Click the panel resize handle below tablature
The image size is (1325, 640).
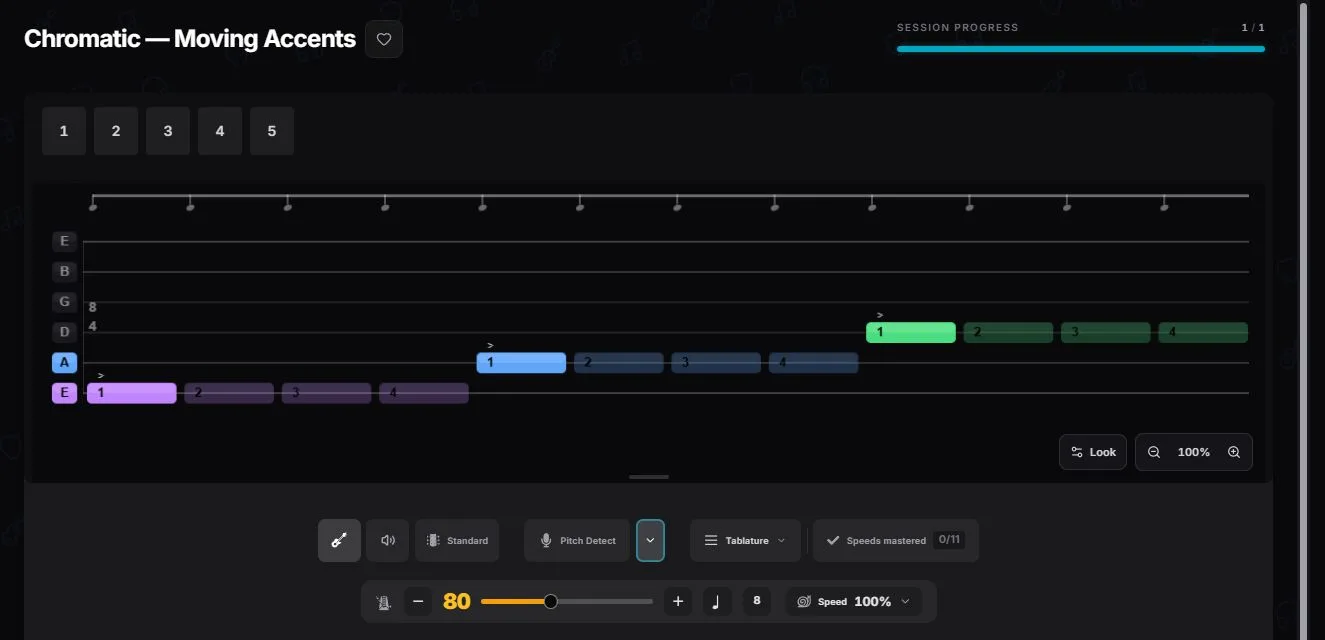[x=649, y=477]
